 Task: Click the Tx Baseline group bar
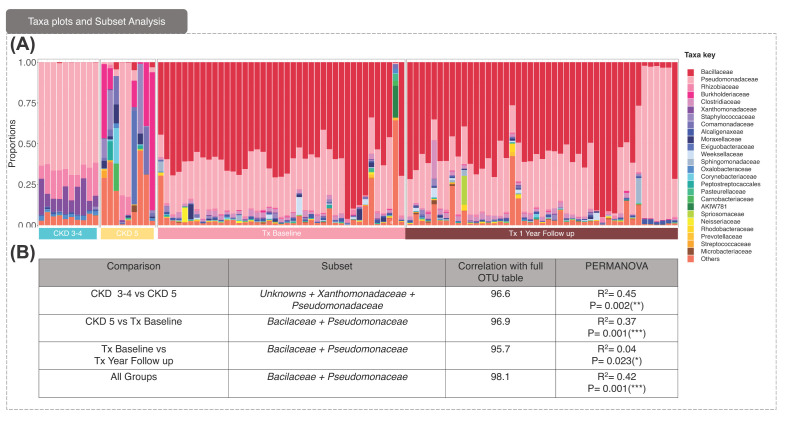tap(281, 233)
